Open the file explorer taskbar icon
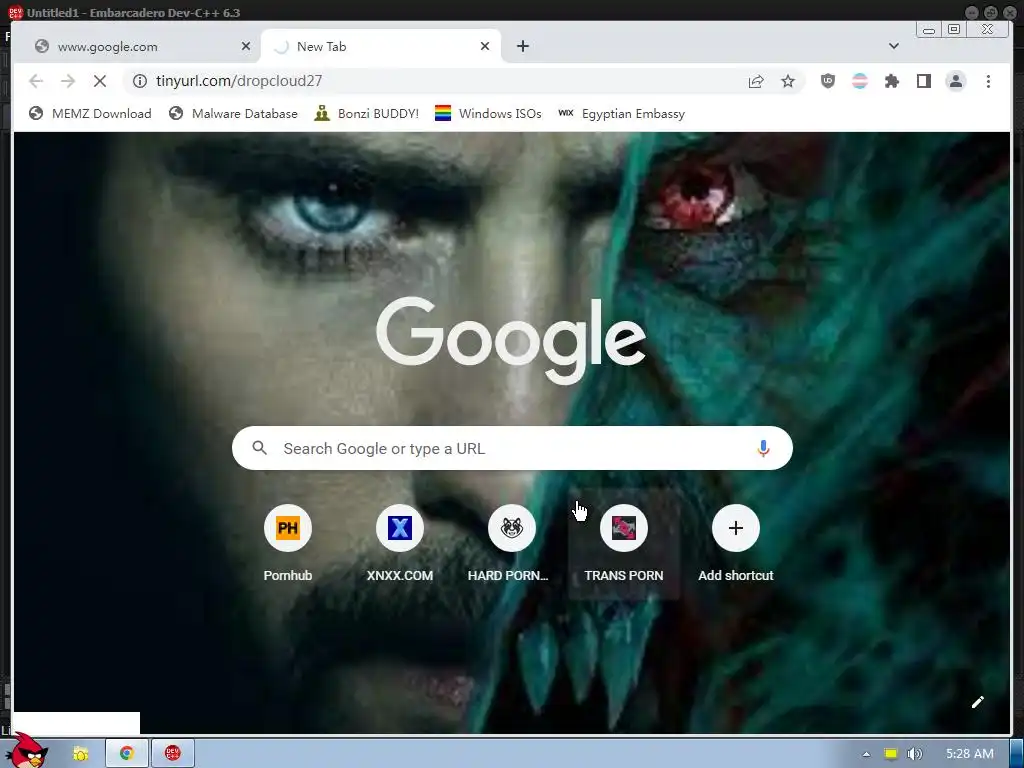 [x=80, y=754]
